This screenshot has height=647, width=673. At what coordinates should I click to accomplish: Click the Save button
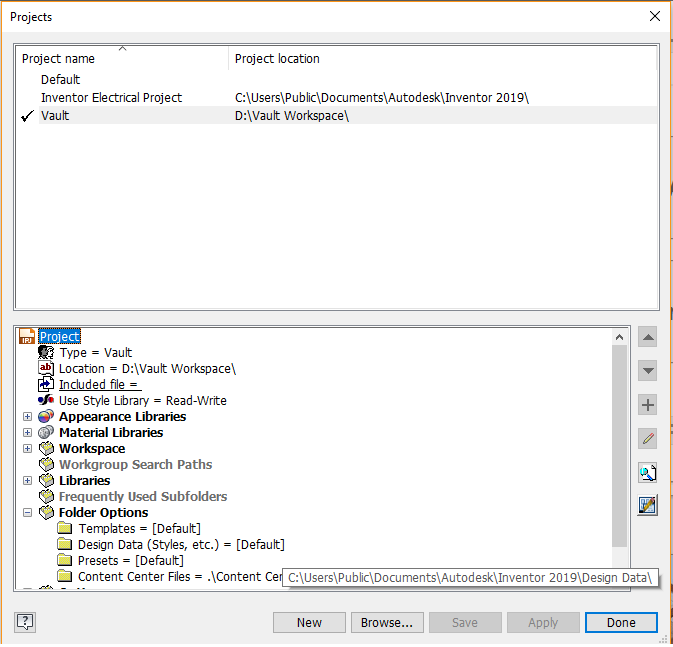(465, 623)
